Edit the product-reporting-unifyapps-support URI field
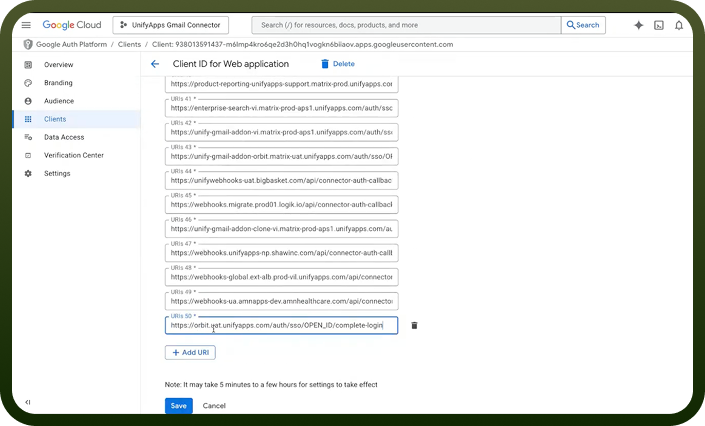 (x=281, y=84)
